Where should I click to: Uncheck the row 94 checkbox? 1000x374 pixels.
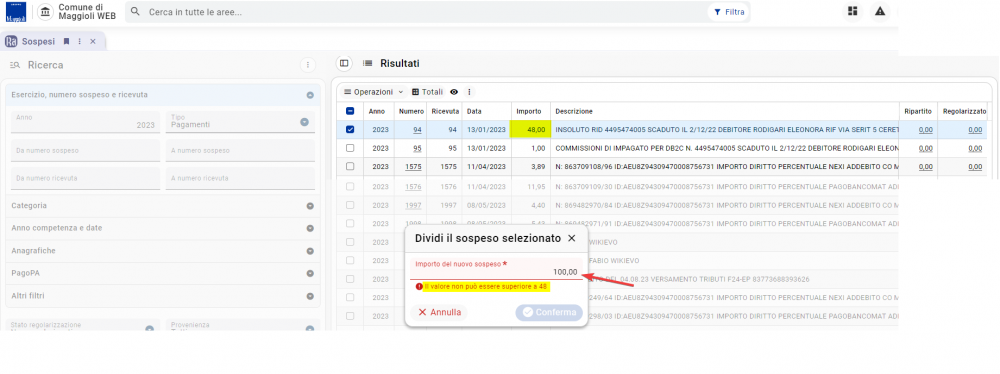pos(349,130)
